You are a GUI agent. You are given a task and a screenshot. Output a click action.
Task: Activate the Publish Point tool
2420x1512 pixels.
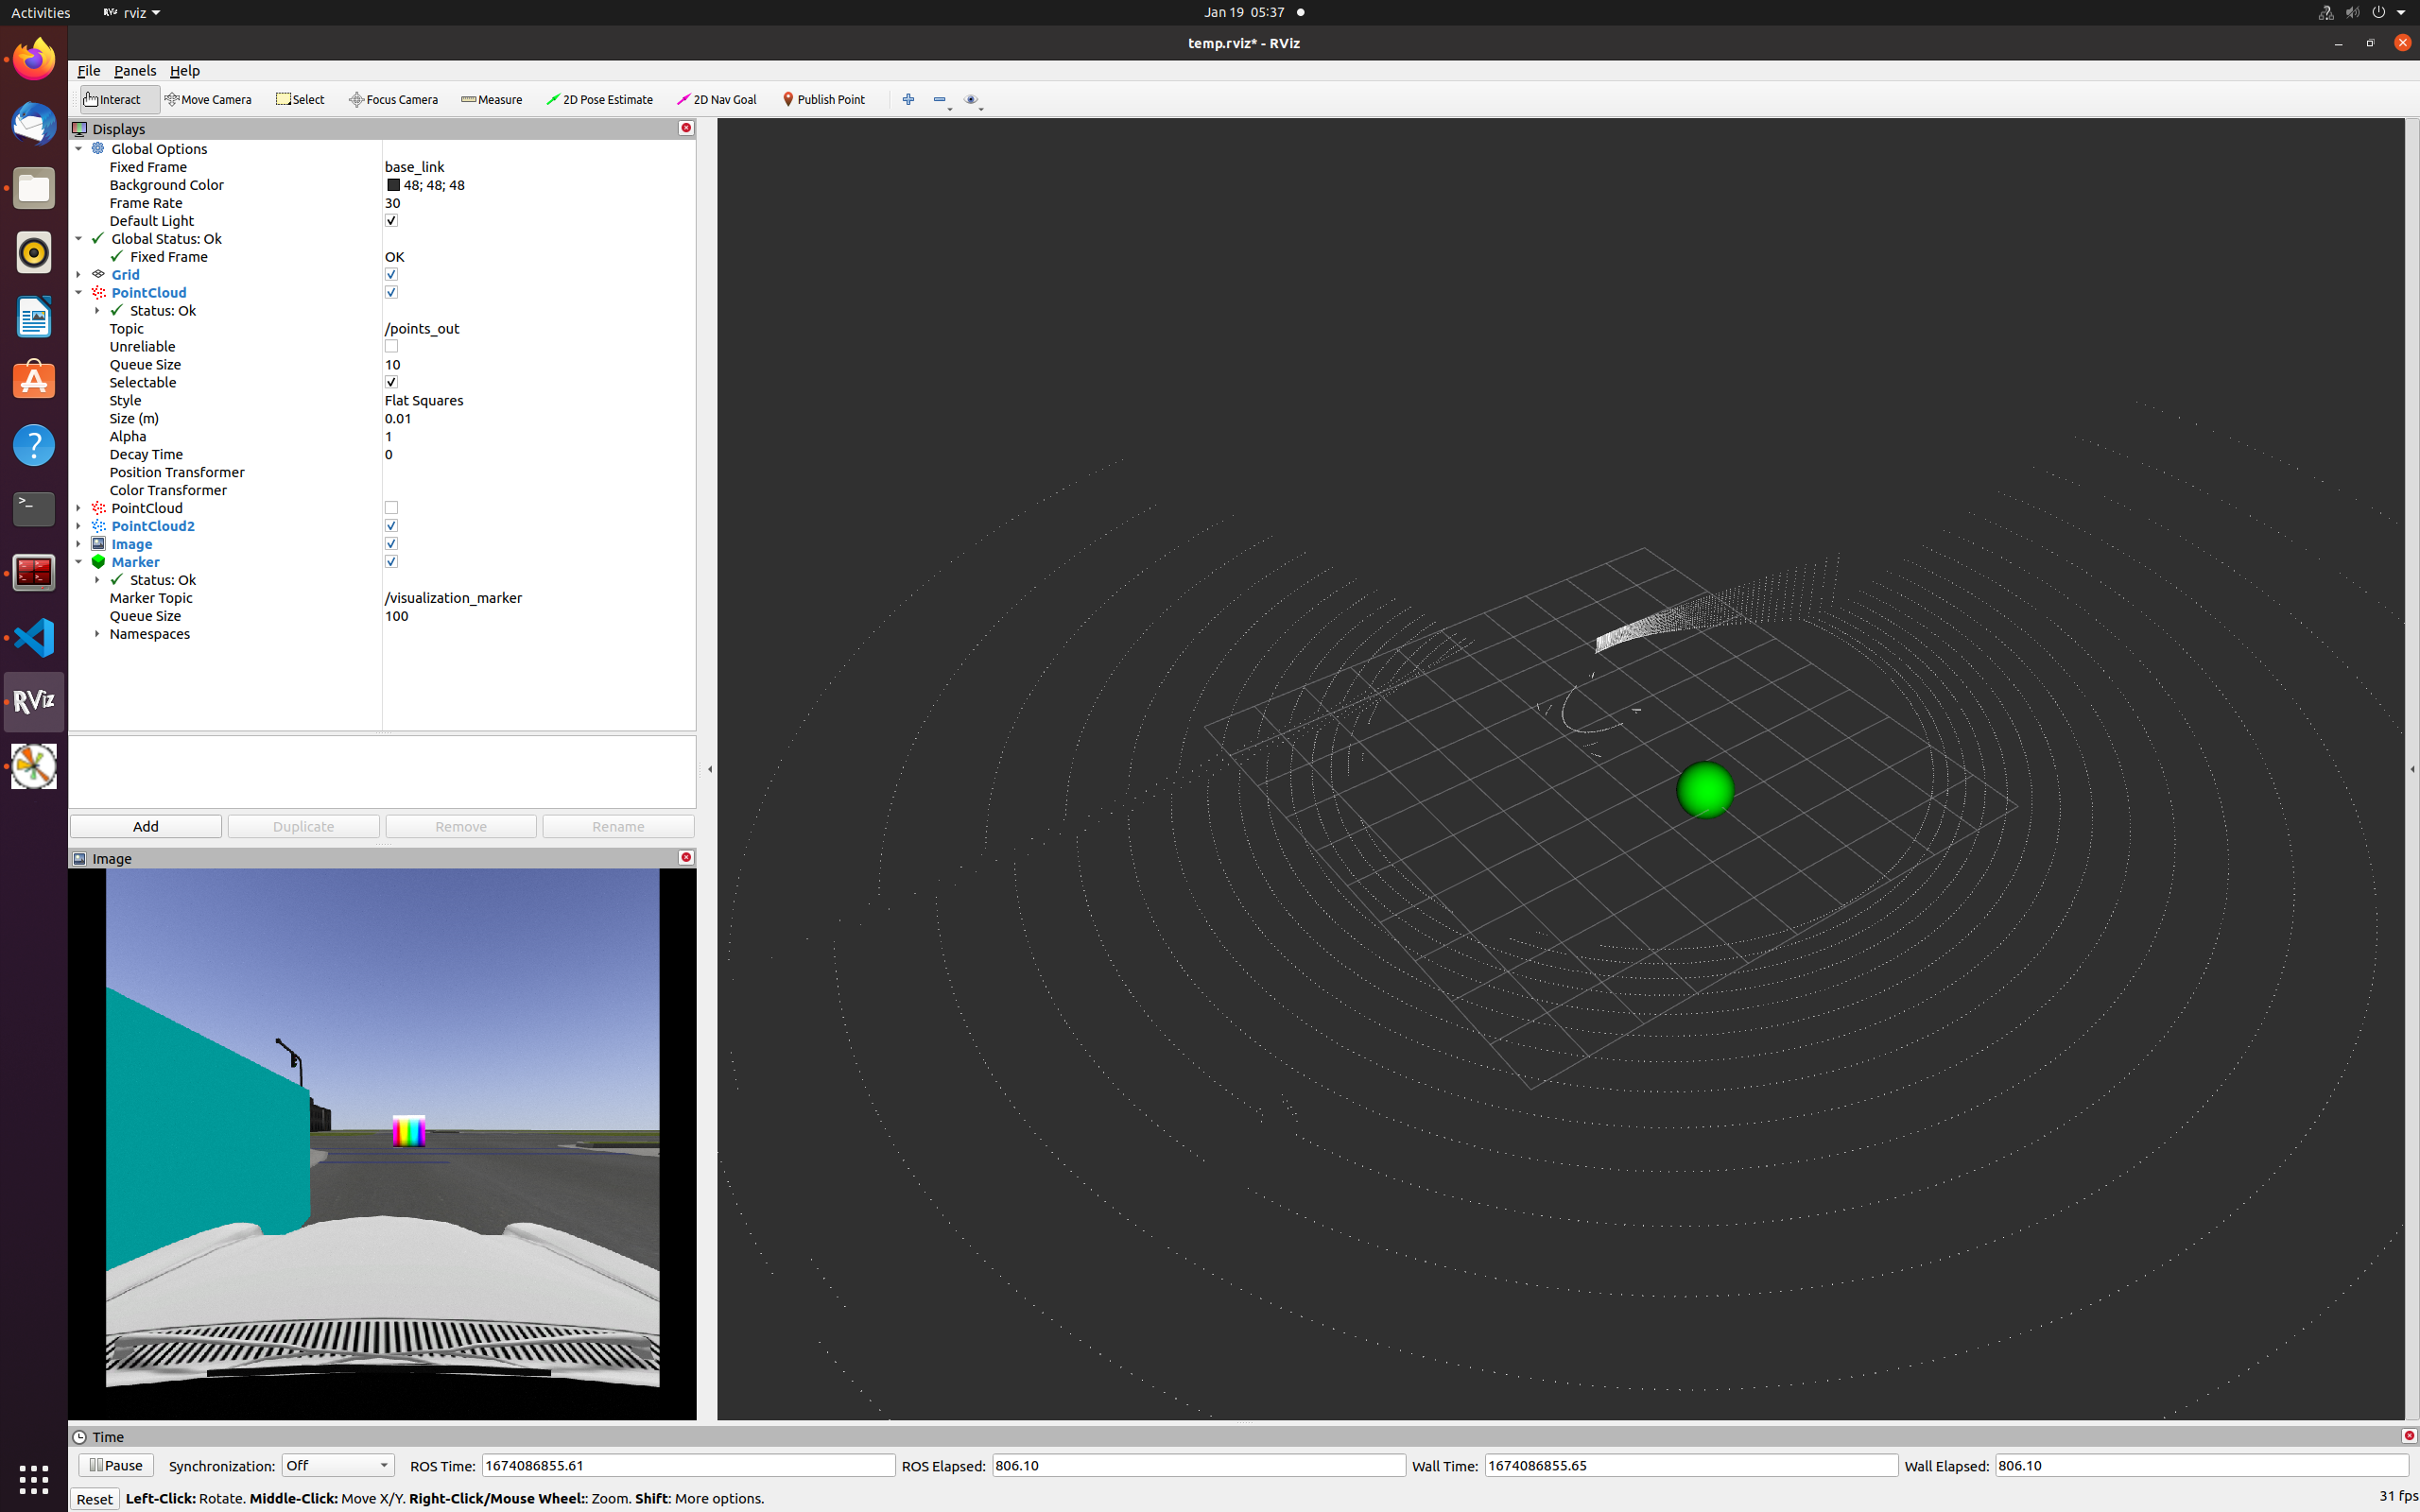(823, 99)
